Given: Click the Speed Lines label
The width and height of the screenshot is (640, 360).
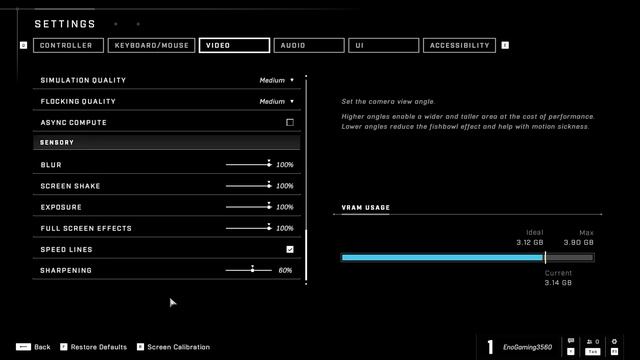Looking at the screenshot, I should pyautogui.click(x=67, y=249).
